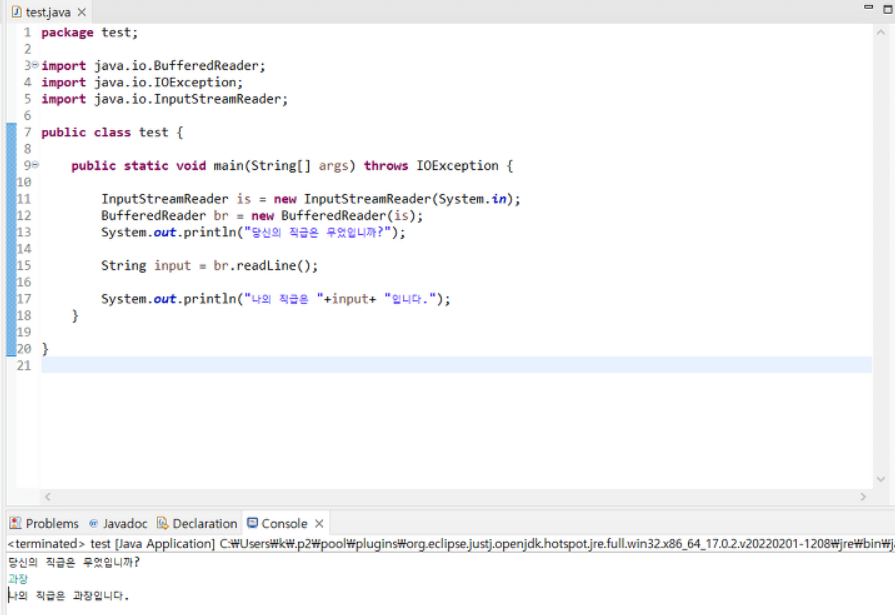Click the Declaration tab icon
The image size is (895, 615).
click(x=163, y=523)
